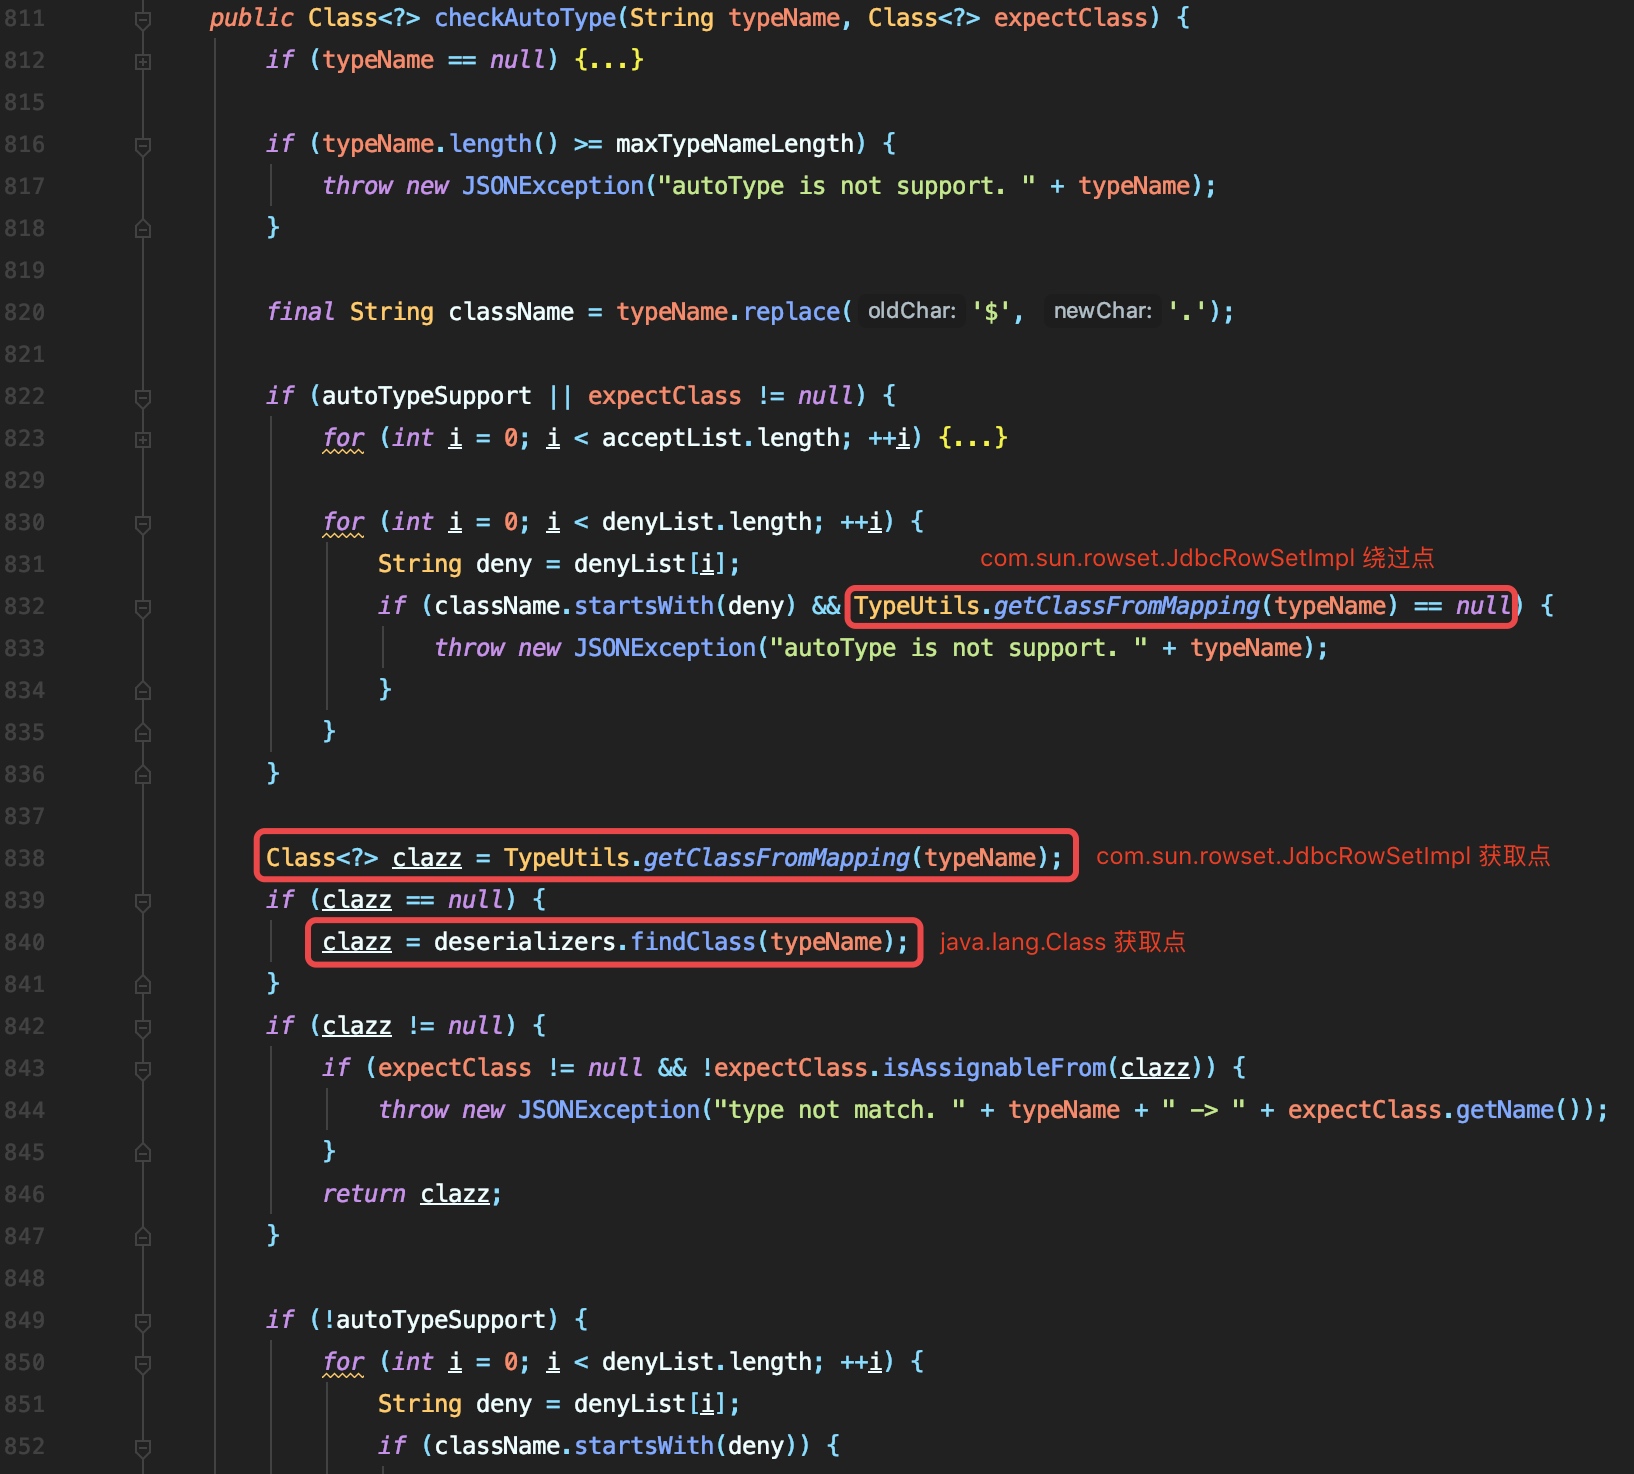Viewport: 1634px width, 1474px height.
Task: Click JSONException on line 817
Action: [x=553, y=186]
